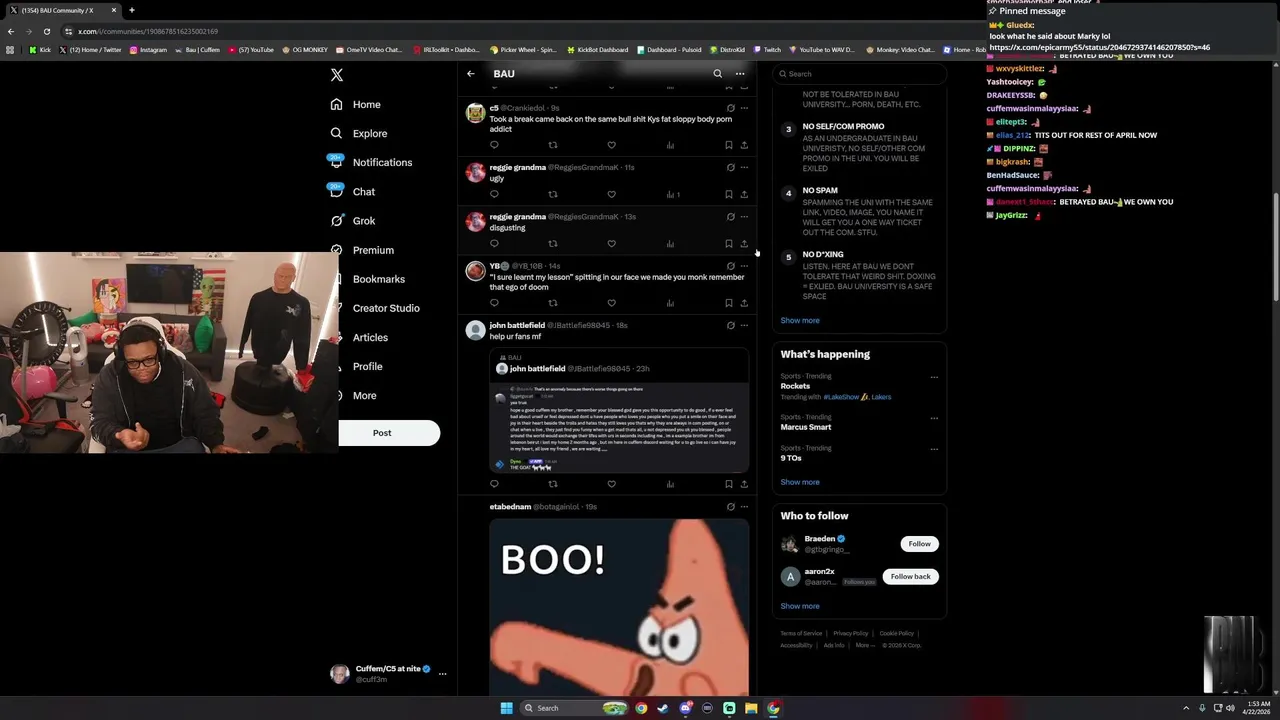This screenshot has width=1280, height=720.
Task: Open File Explorer from the taskbar
Action: pyautogui.click(x=751, y=708)
